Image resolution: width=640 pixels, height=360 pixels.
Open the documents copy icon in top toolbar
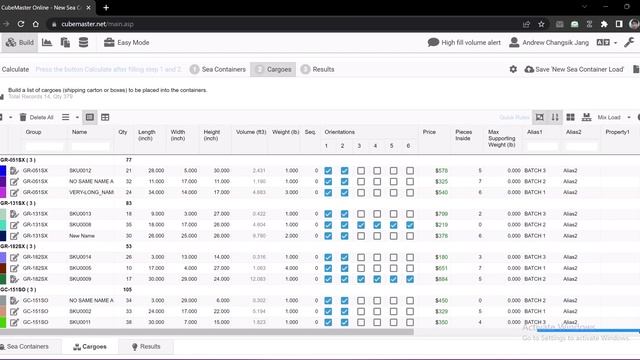65,42
